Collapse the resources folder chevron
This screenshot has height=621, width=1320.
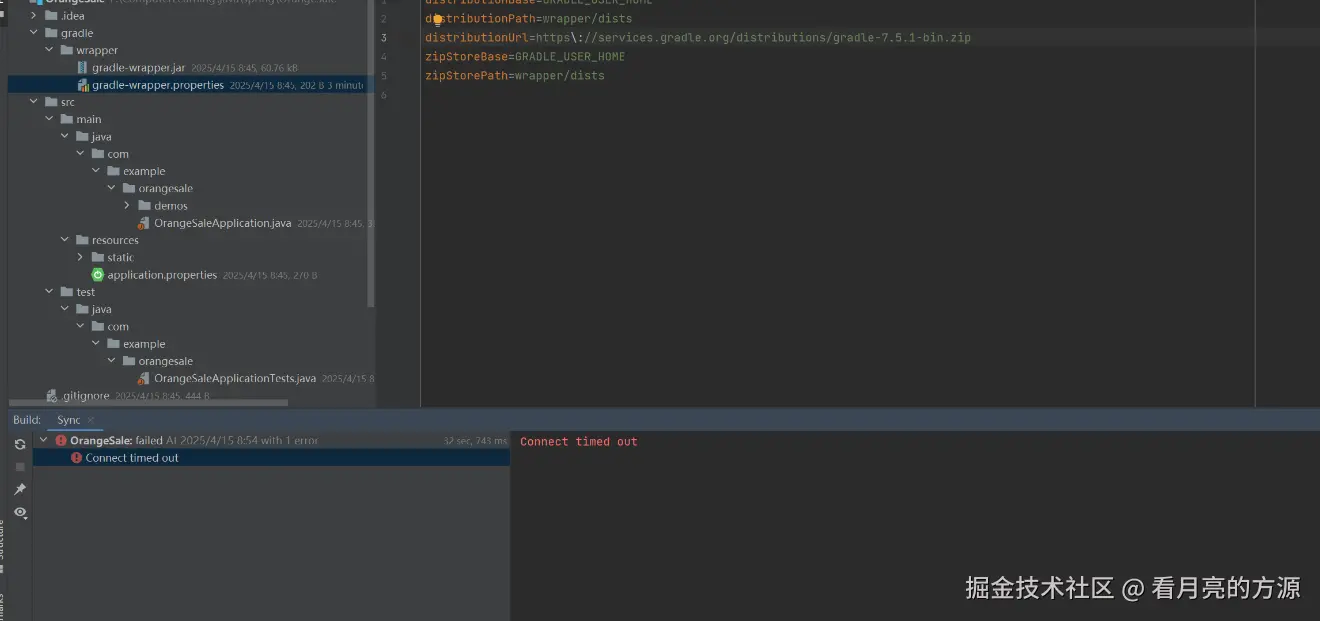click(65, 240)
